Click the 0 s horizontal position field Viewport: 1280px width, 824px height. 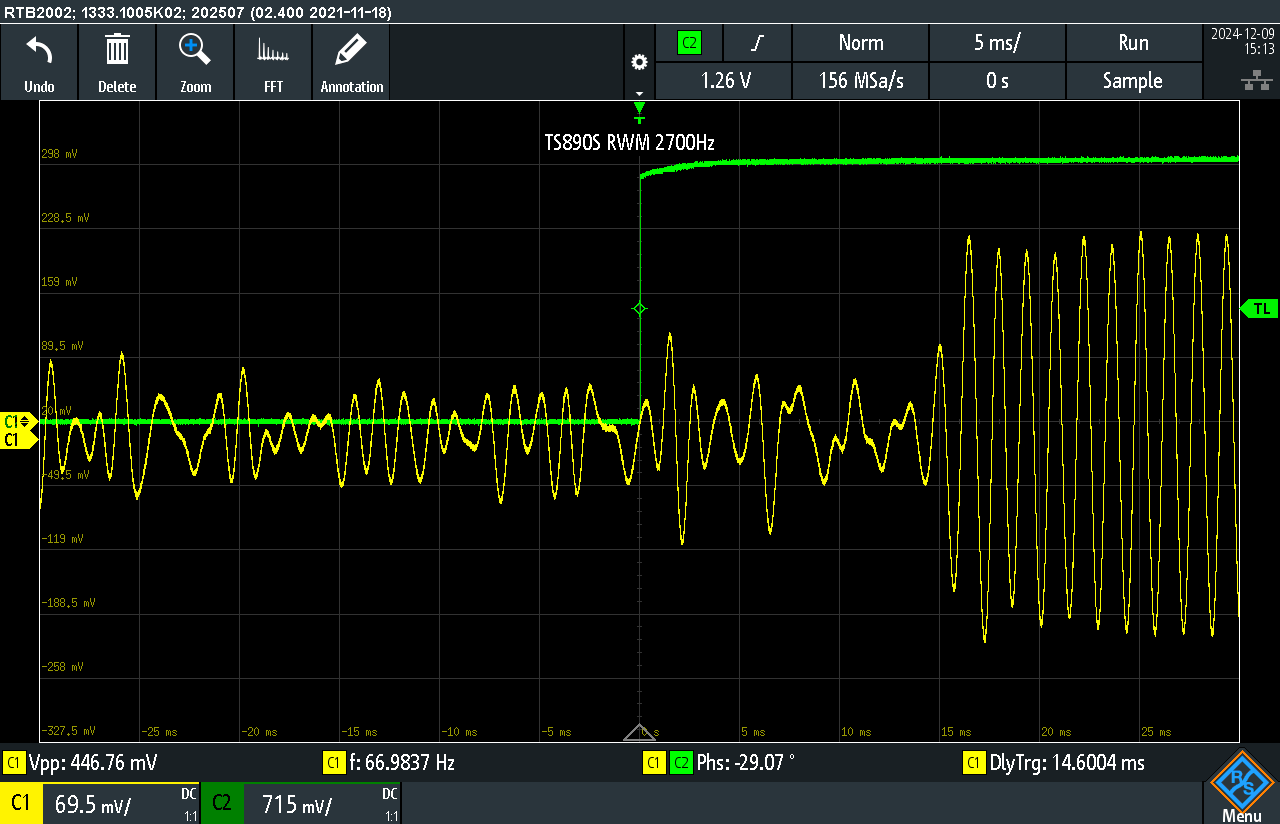click(997, 81)
